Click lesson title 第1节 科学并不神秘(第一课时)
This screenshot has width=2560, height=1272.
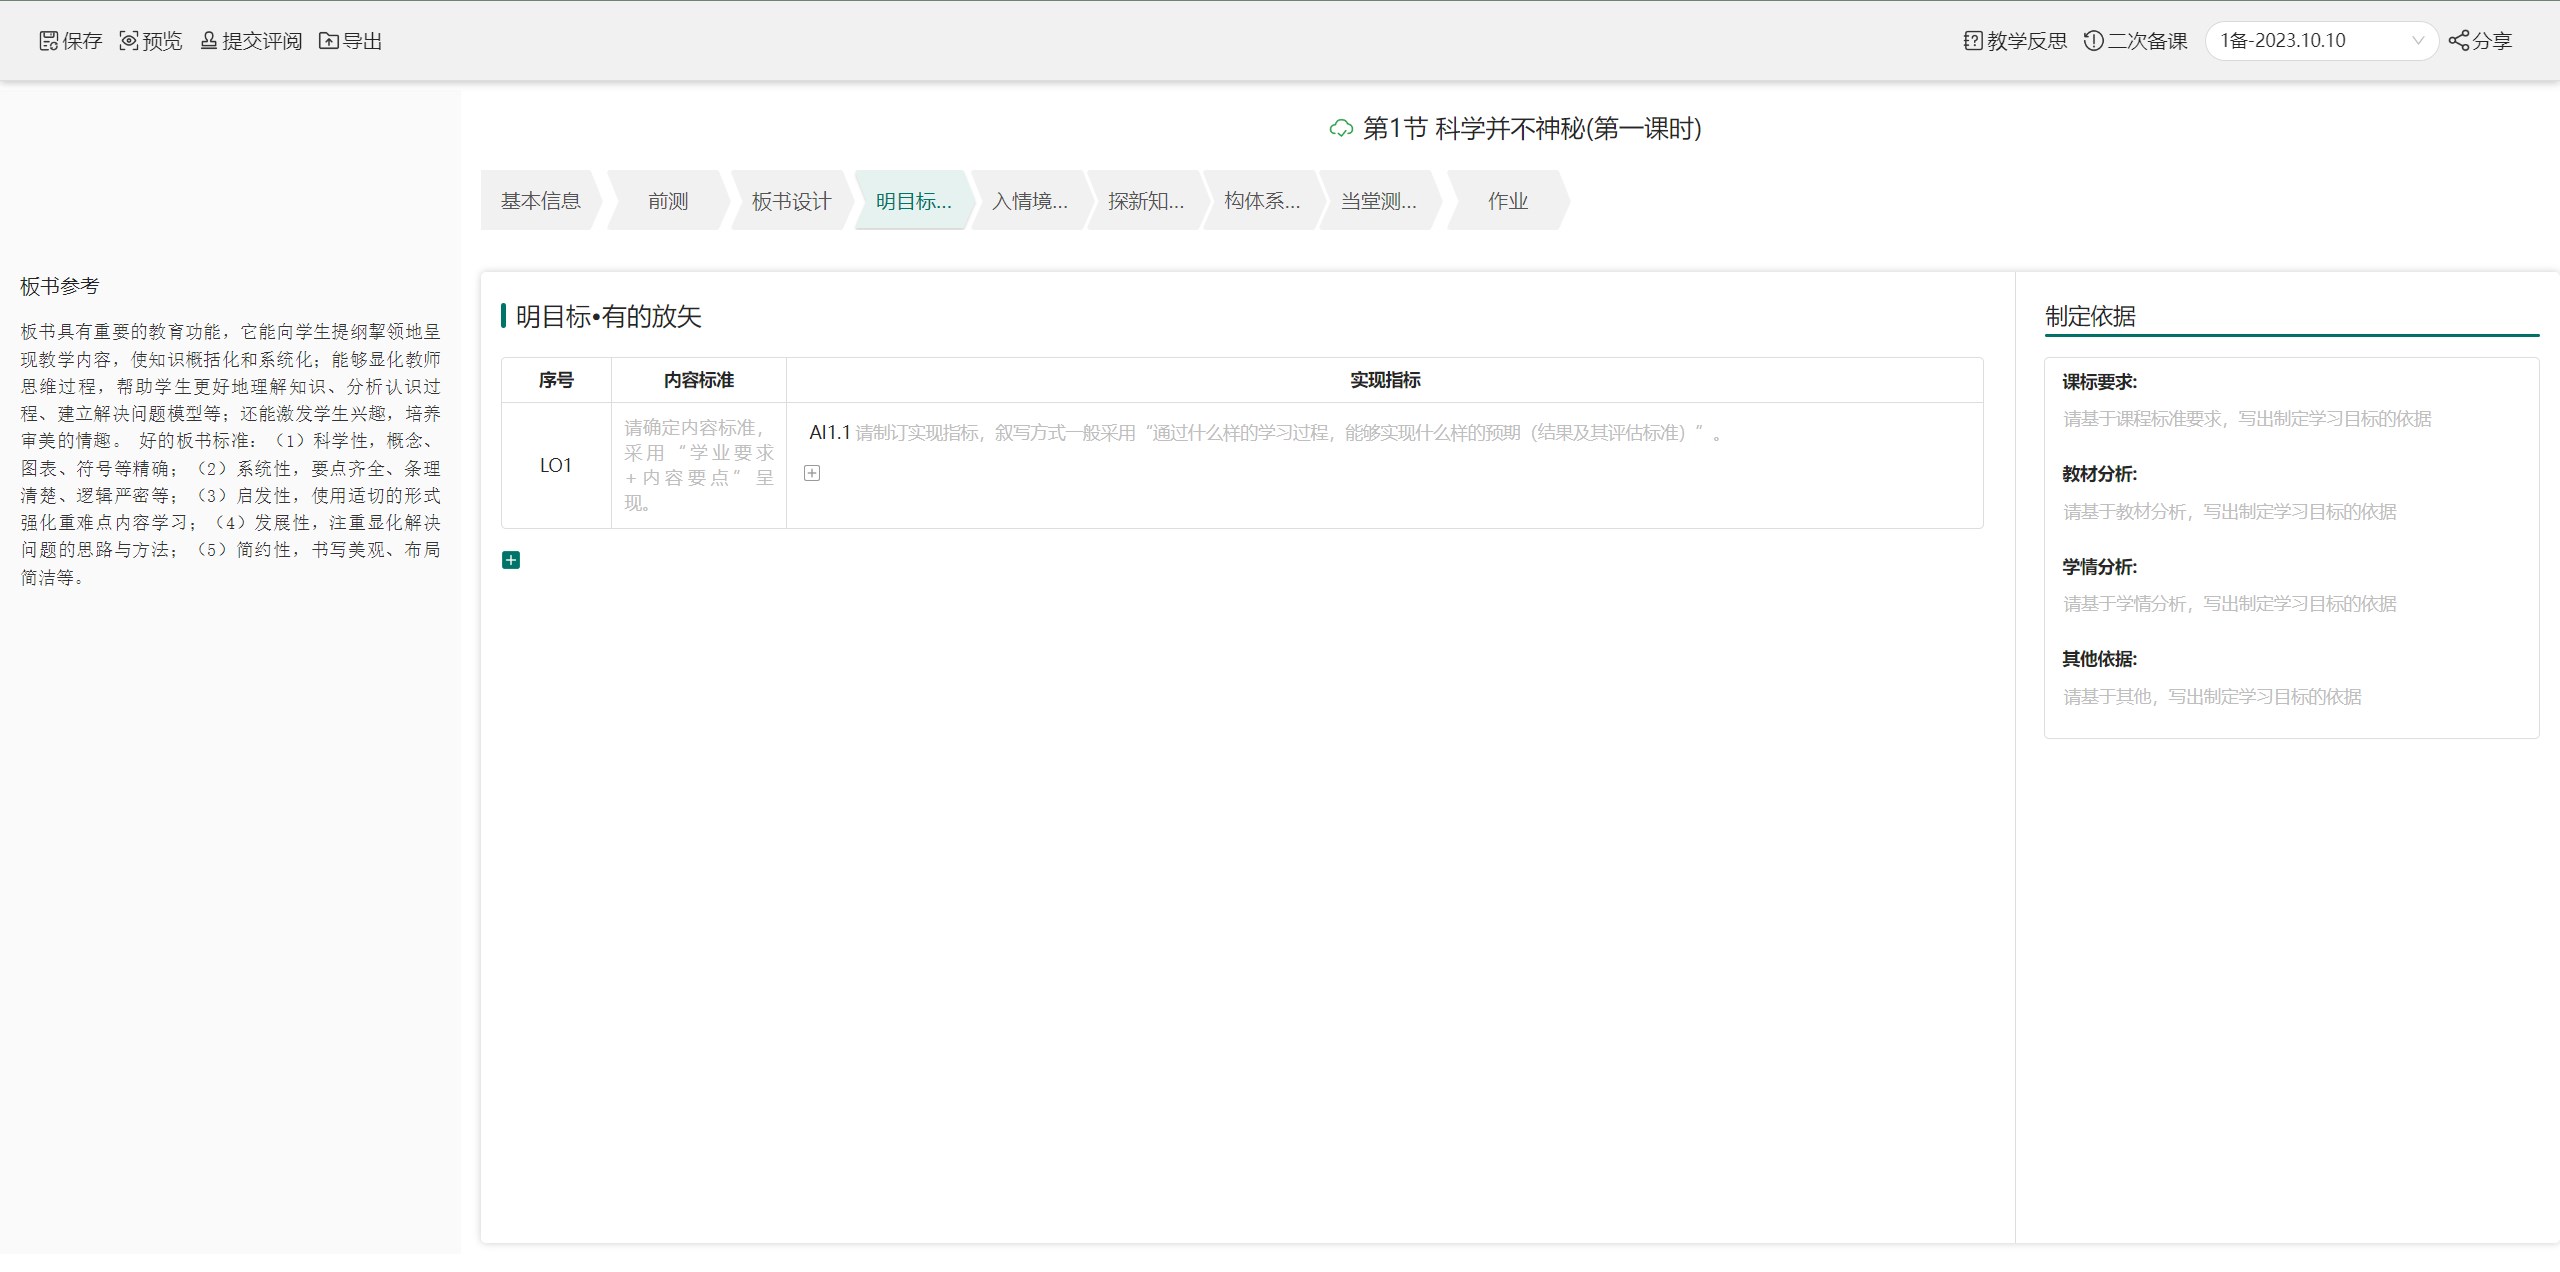click(x=1532, y=129)
